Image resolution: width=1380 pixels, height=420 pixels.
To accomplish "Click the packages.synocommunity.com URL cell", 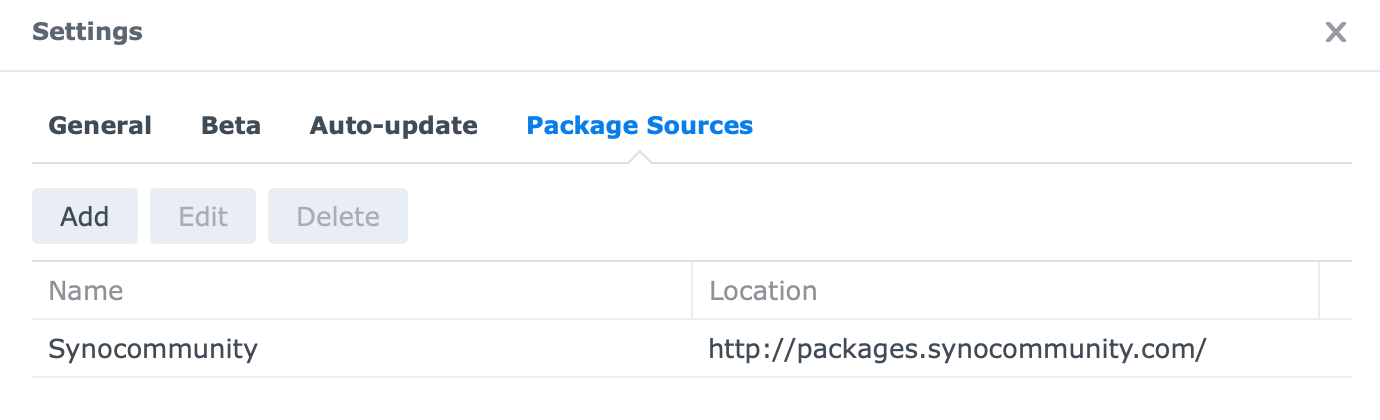I will click(957, 349).
